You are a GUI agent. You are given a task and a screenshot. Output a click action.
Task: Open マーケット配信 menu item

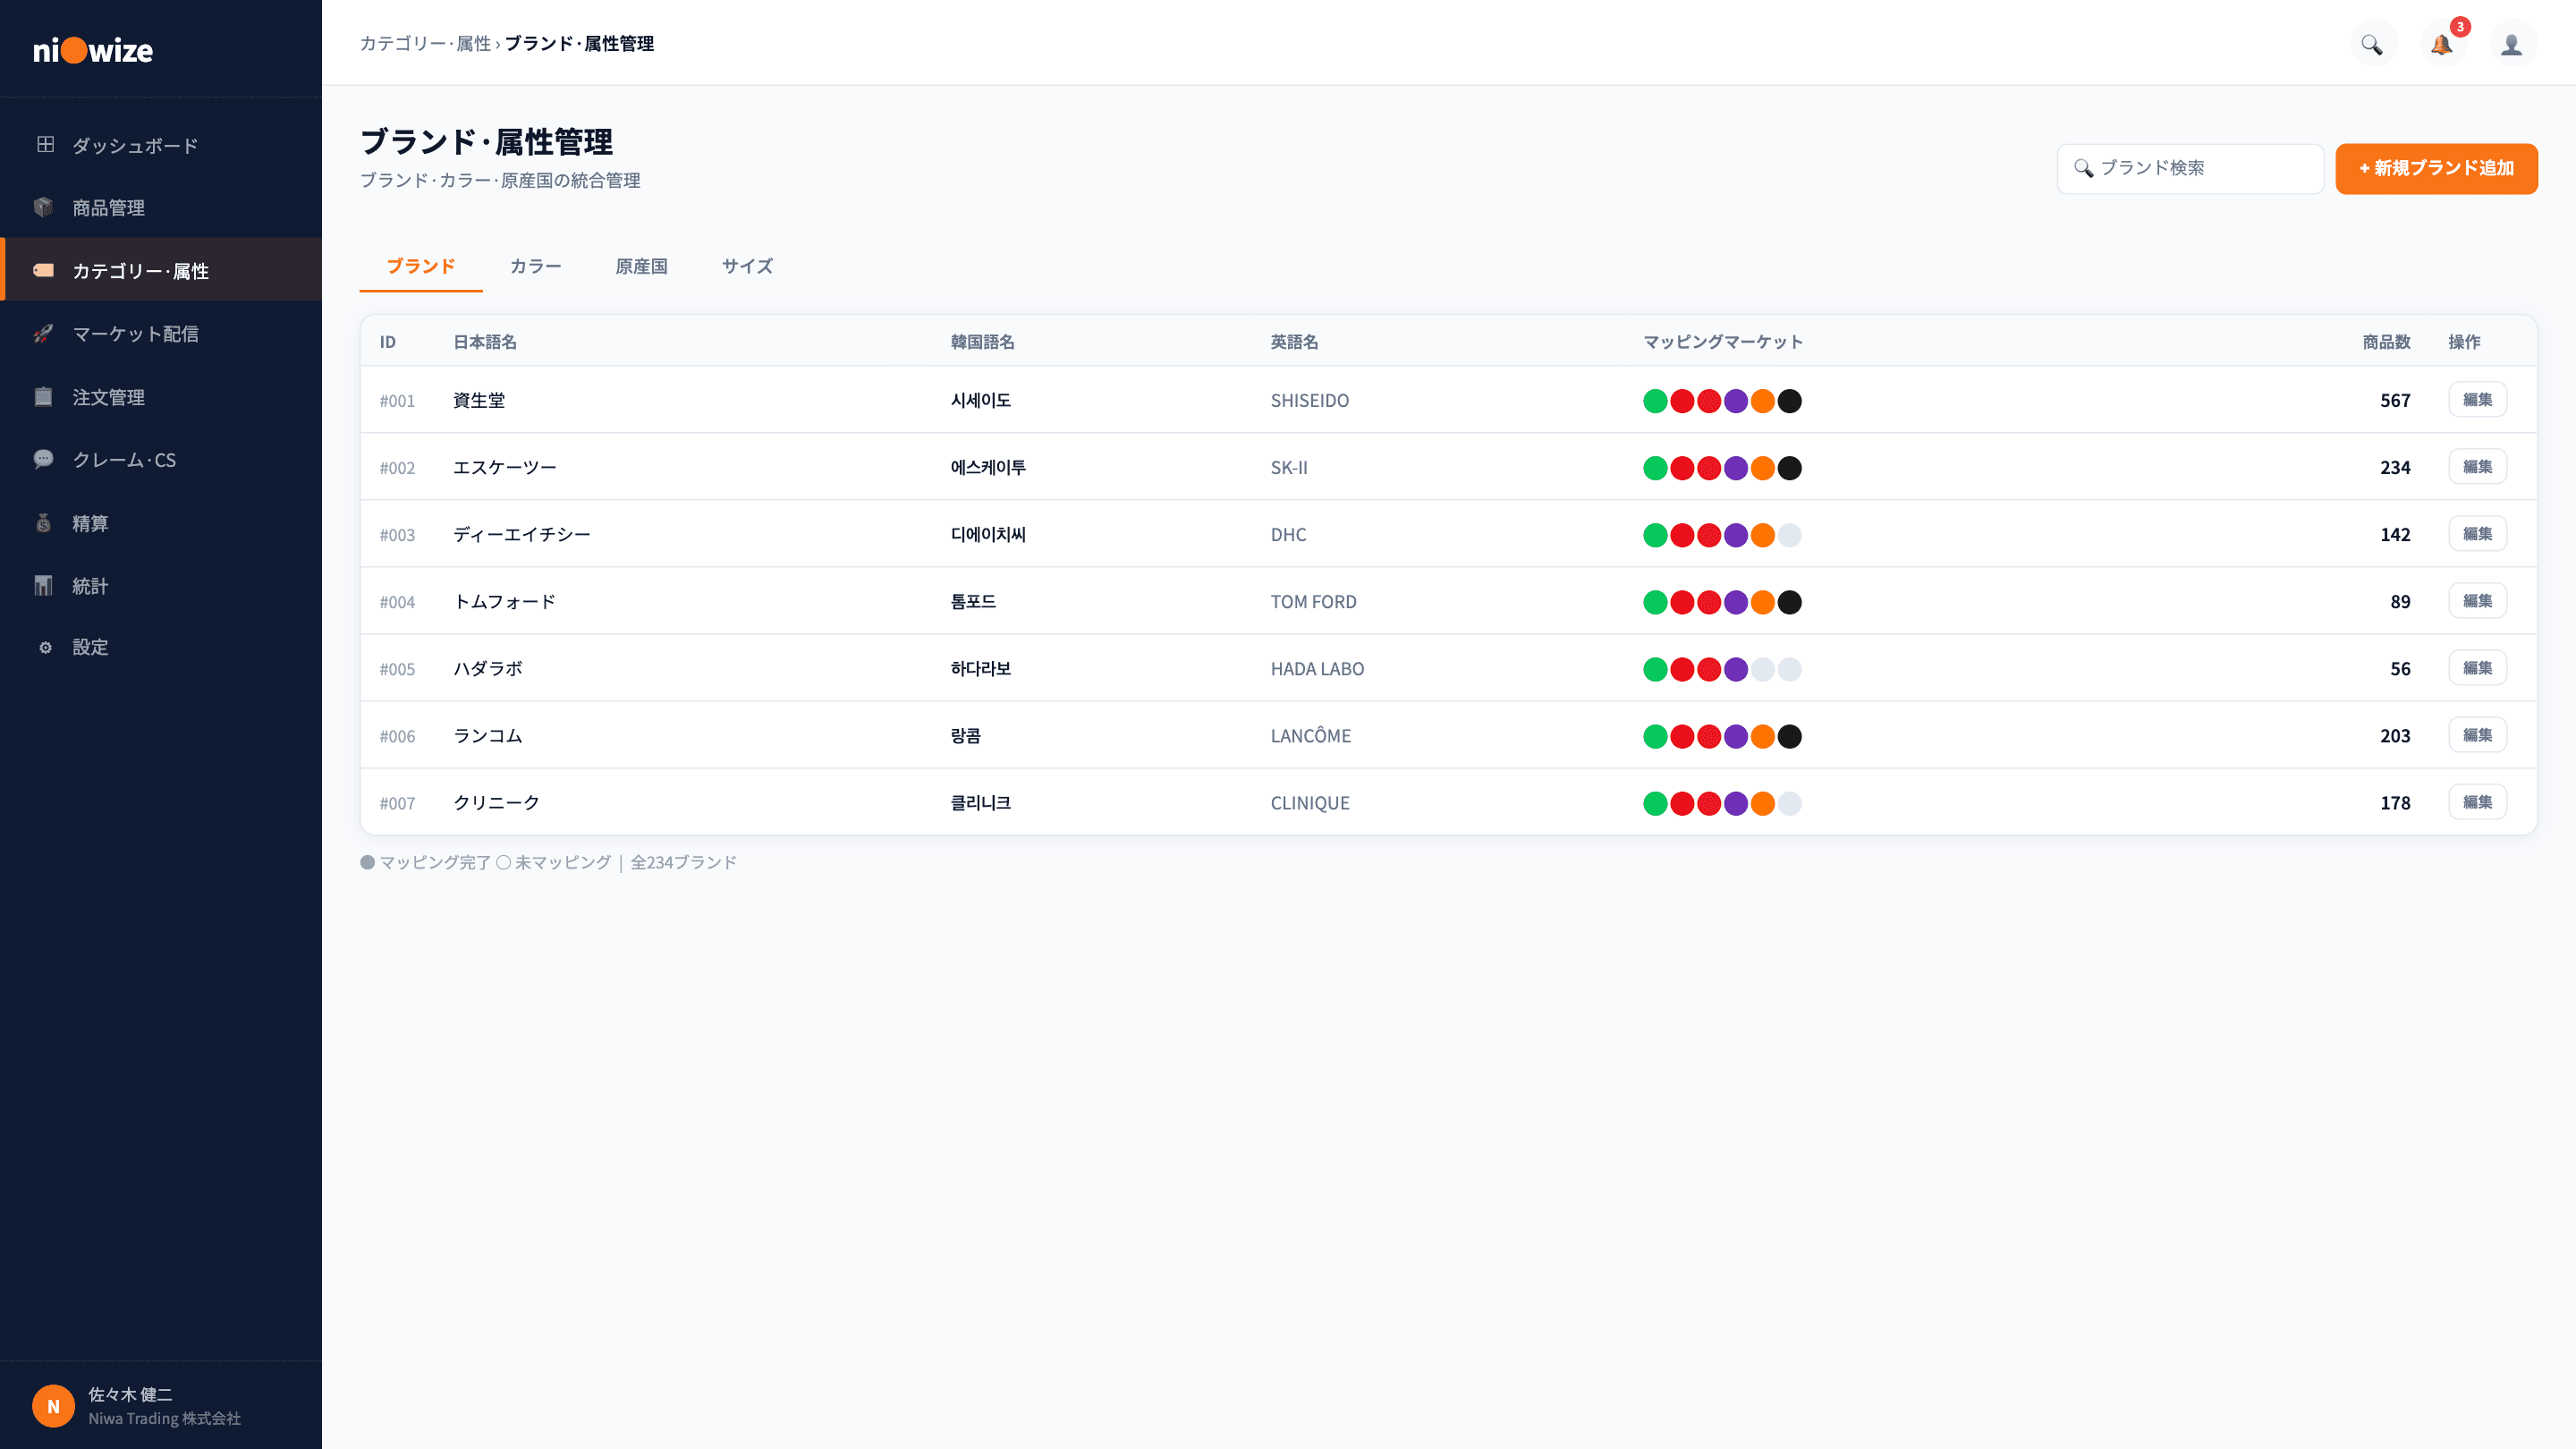point(161,333)
